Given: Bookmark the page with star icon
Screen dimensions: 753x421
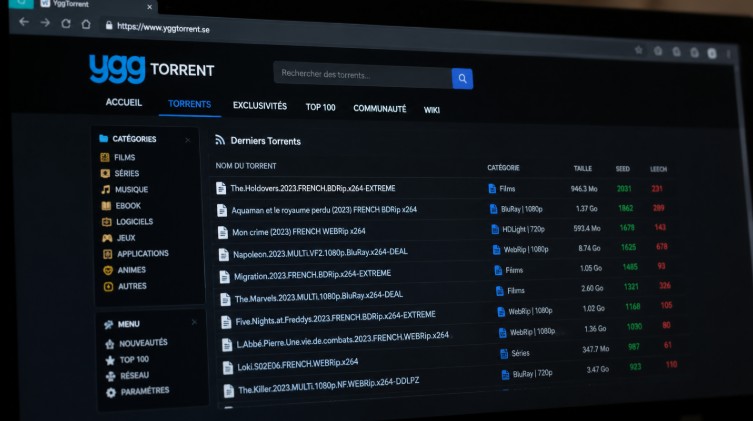Looking at the screenshot, I should [x=639, y=49].
